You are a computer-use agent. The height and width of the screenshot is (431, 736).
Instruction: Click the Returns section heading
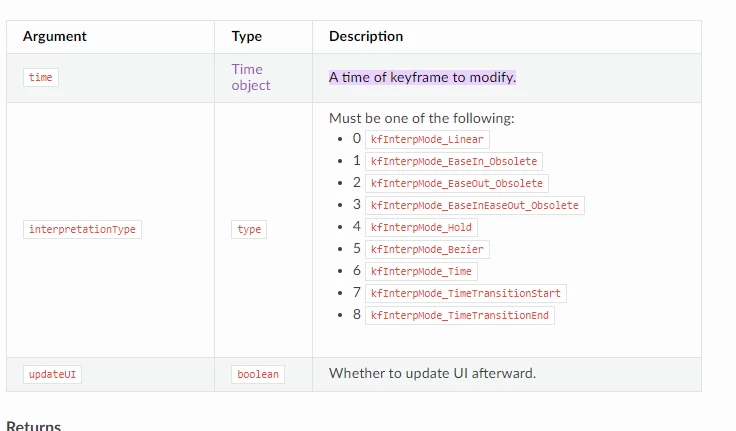34,425
